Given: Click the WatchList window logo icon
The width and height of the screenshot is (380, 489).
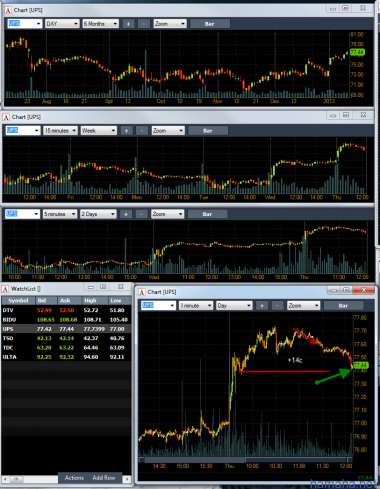Looking at the screenshot, I should point(6,289).
